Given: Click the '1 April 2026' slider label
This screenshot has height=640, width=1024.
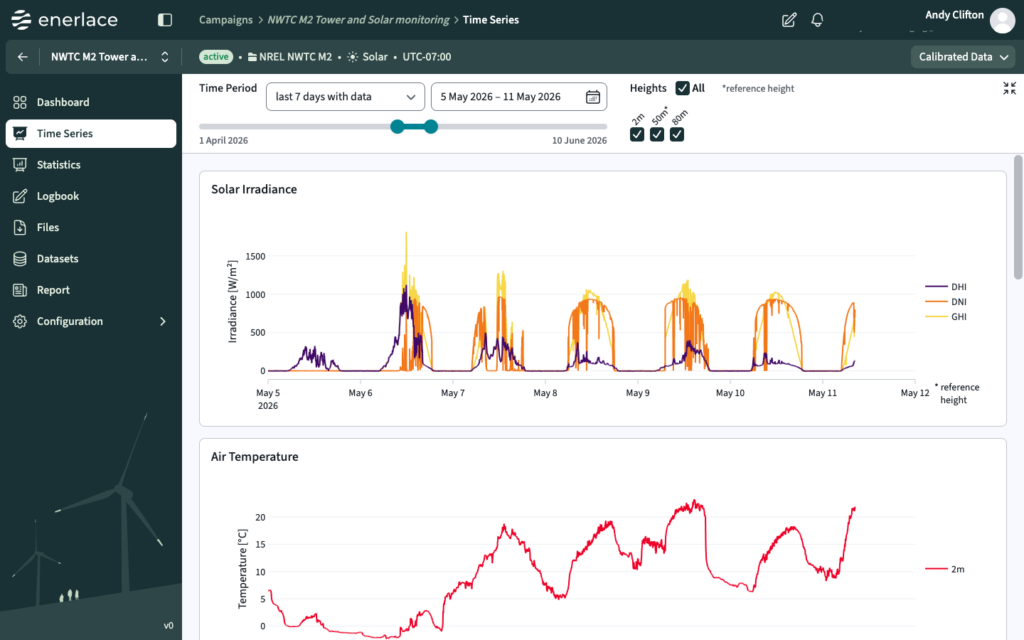Looking at the screenshot, I should click(x=223, y=140).
